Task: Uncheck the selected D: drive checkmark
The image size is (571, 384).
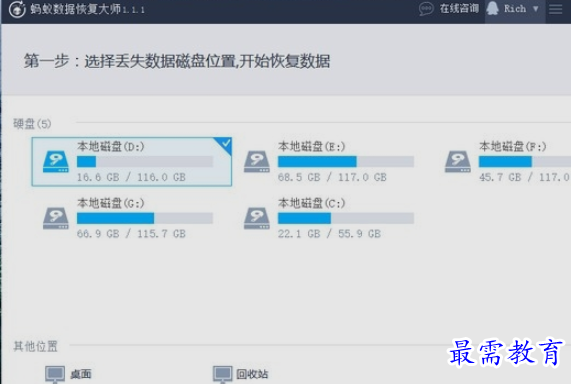Action: click(x=225, y=144)
